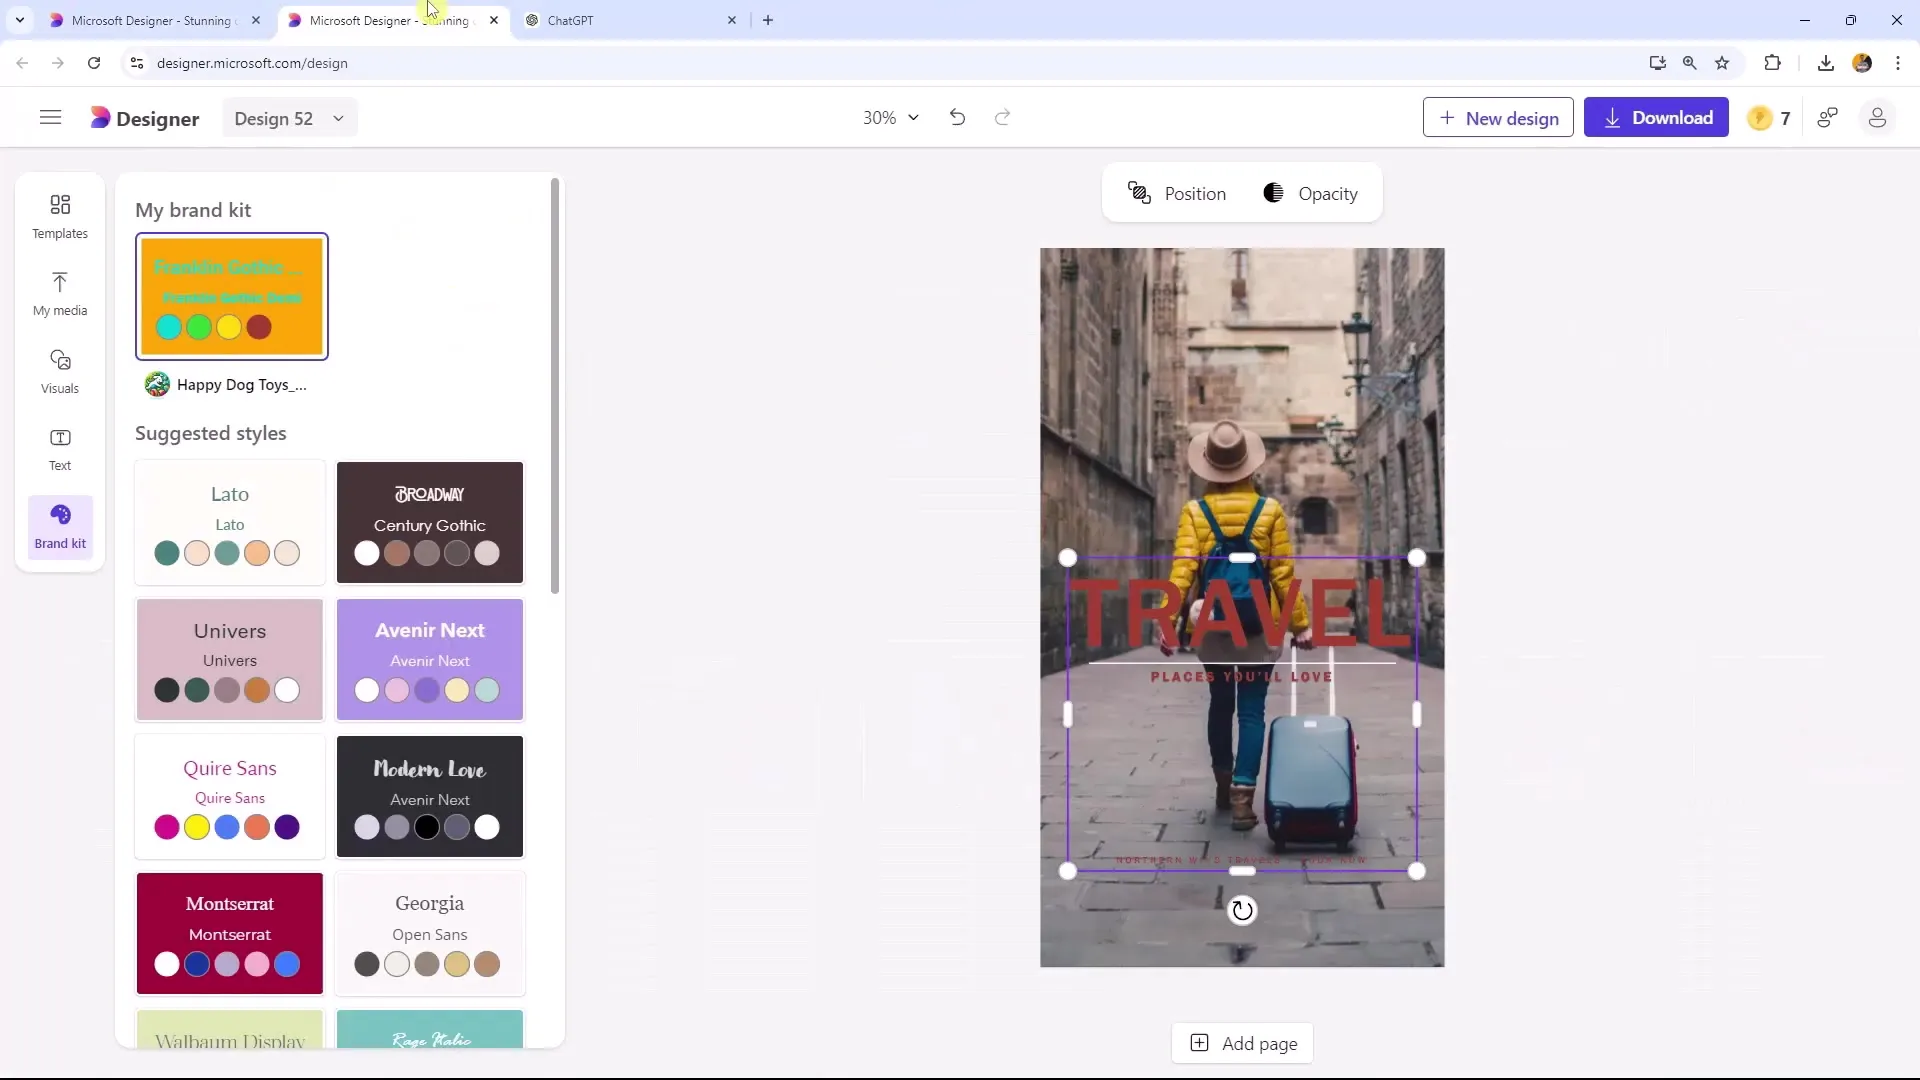This screenshot has width=1920, height=1080.
Task: Click the 'My brand kit' heading
Action: [193, 210]
